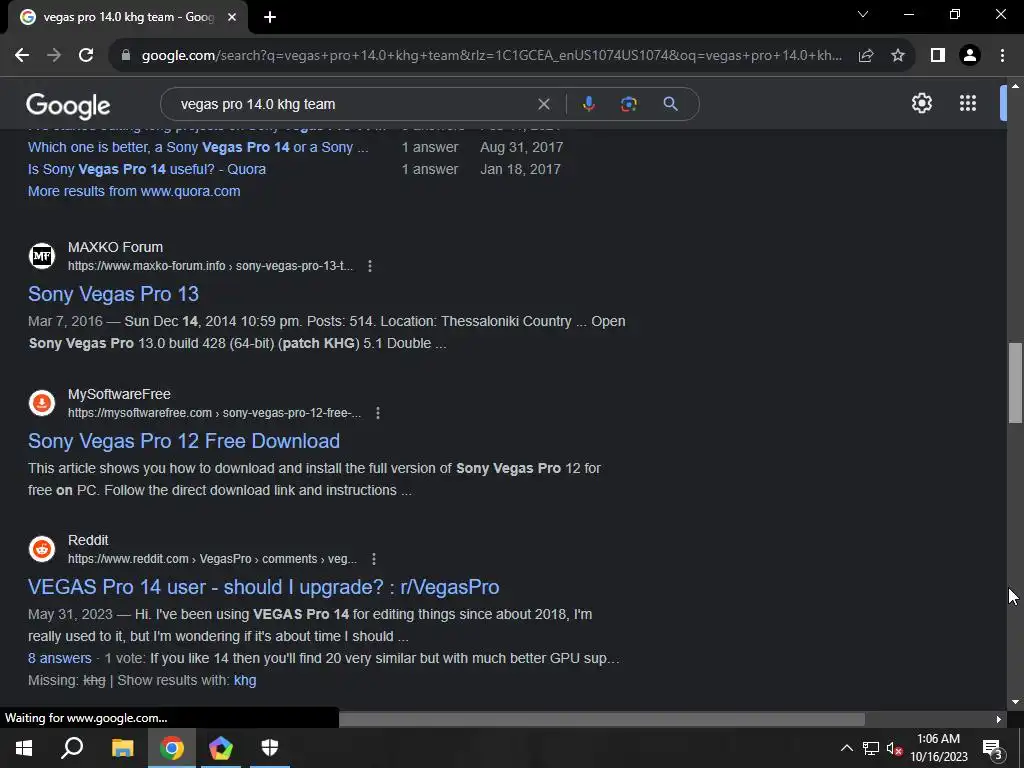Image resolution: width=1024 pixels, height=768 pixels.
Task: Open Sony Vegas Pro 12 Free Download result
Action: 184,441
